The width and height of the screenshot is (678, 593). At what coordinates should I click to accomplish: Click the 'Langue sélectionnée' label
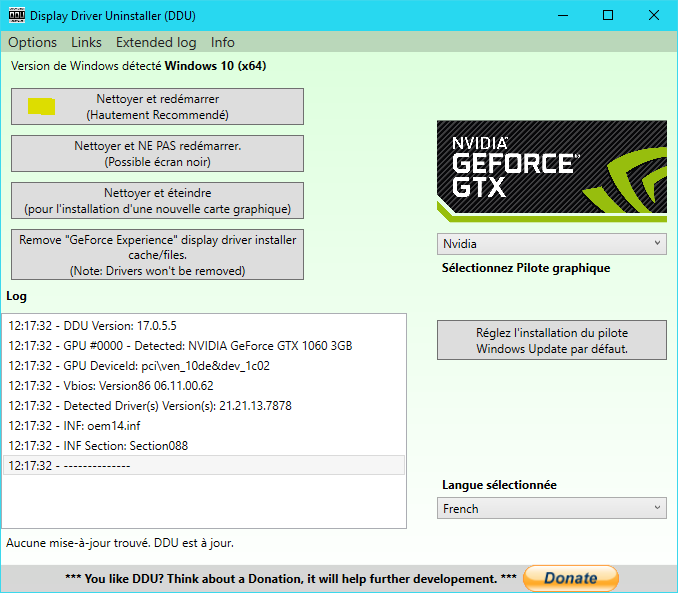pyautogui.click(x=499, y=485)
